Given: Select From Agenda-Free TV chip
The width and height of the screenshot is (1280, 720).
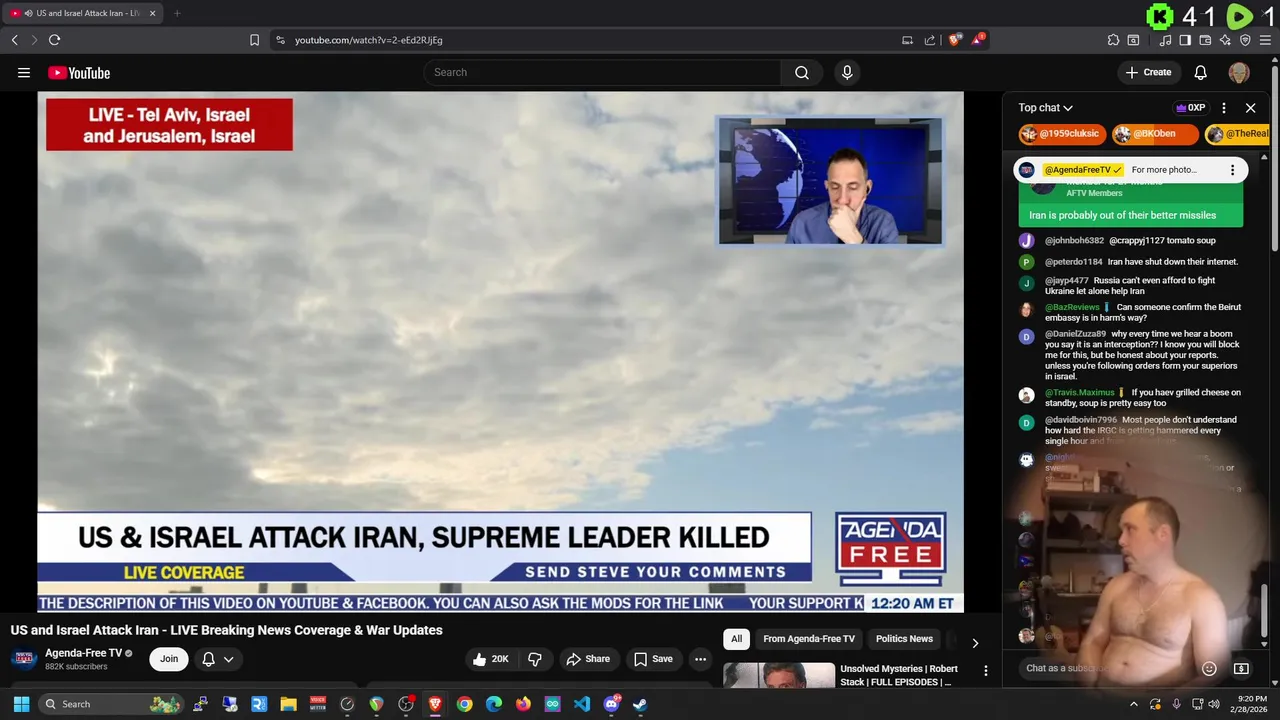Looking at the screenshot, I should pyautogui.click(x=809, y=639).
